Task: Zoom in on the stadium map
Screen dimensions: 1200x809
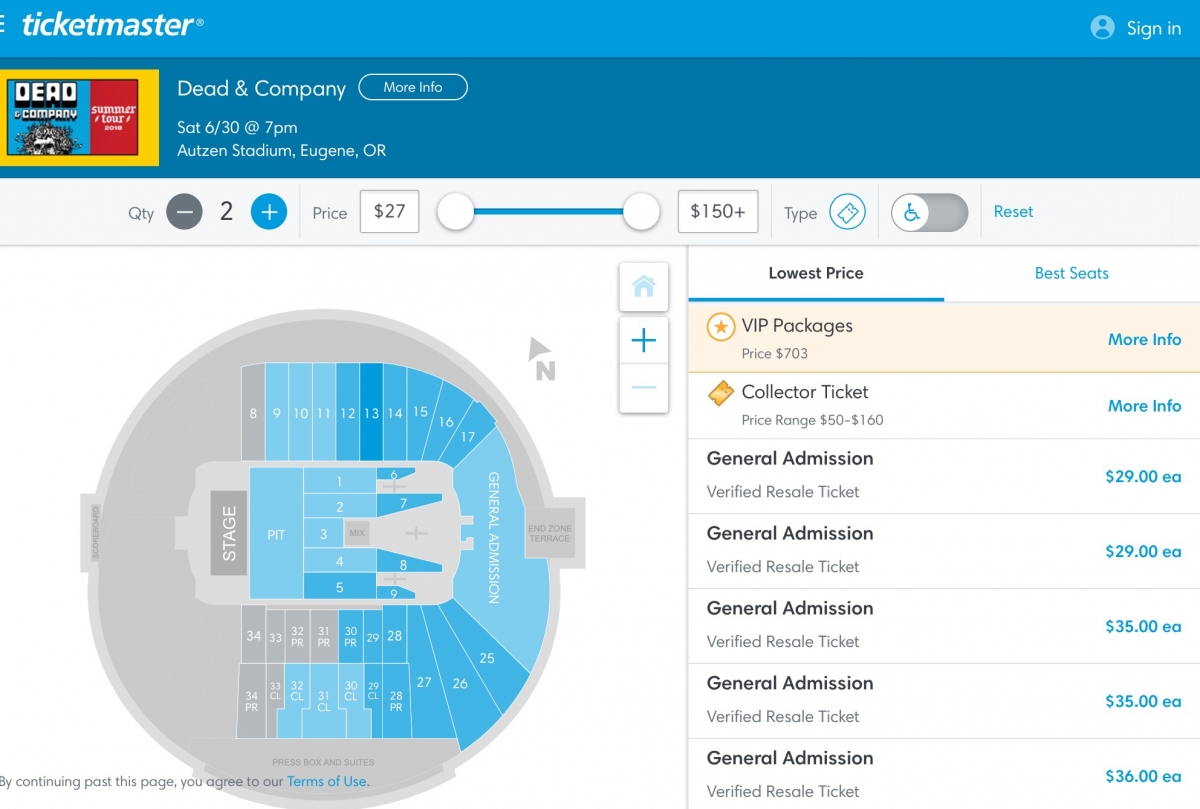Action: coord(643,341)
